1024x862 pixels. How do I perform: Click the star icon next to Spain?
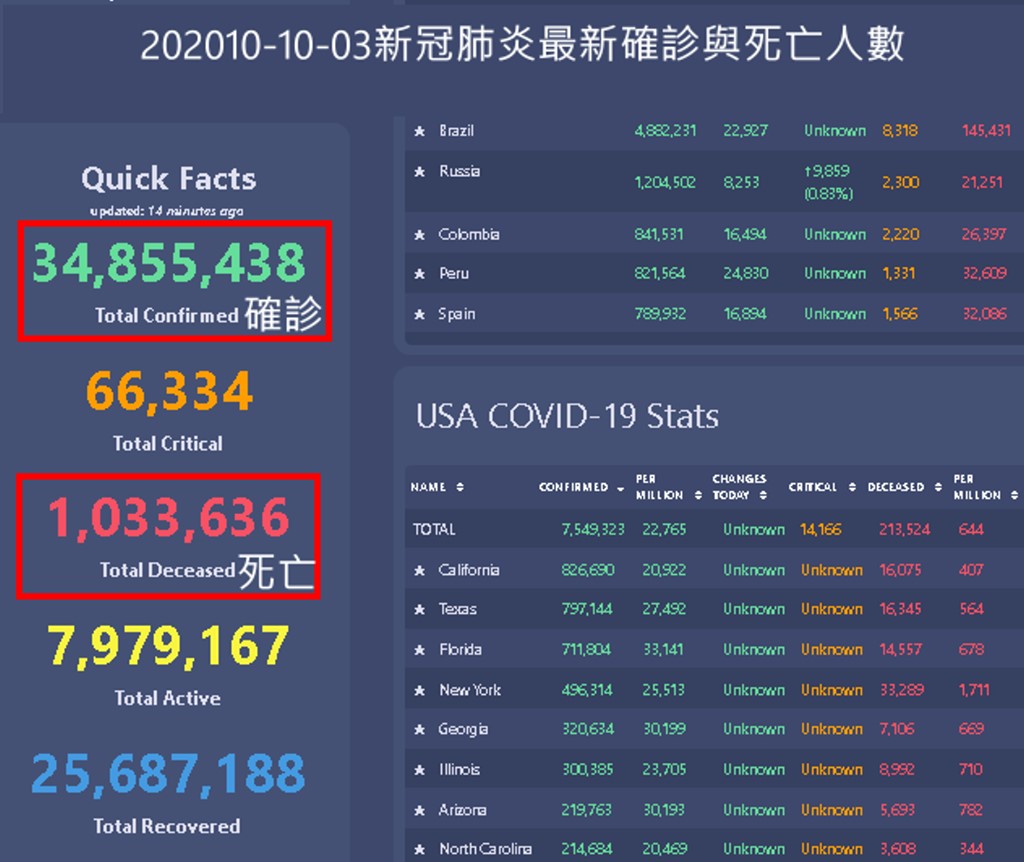(420, 314)
